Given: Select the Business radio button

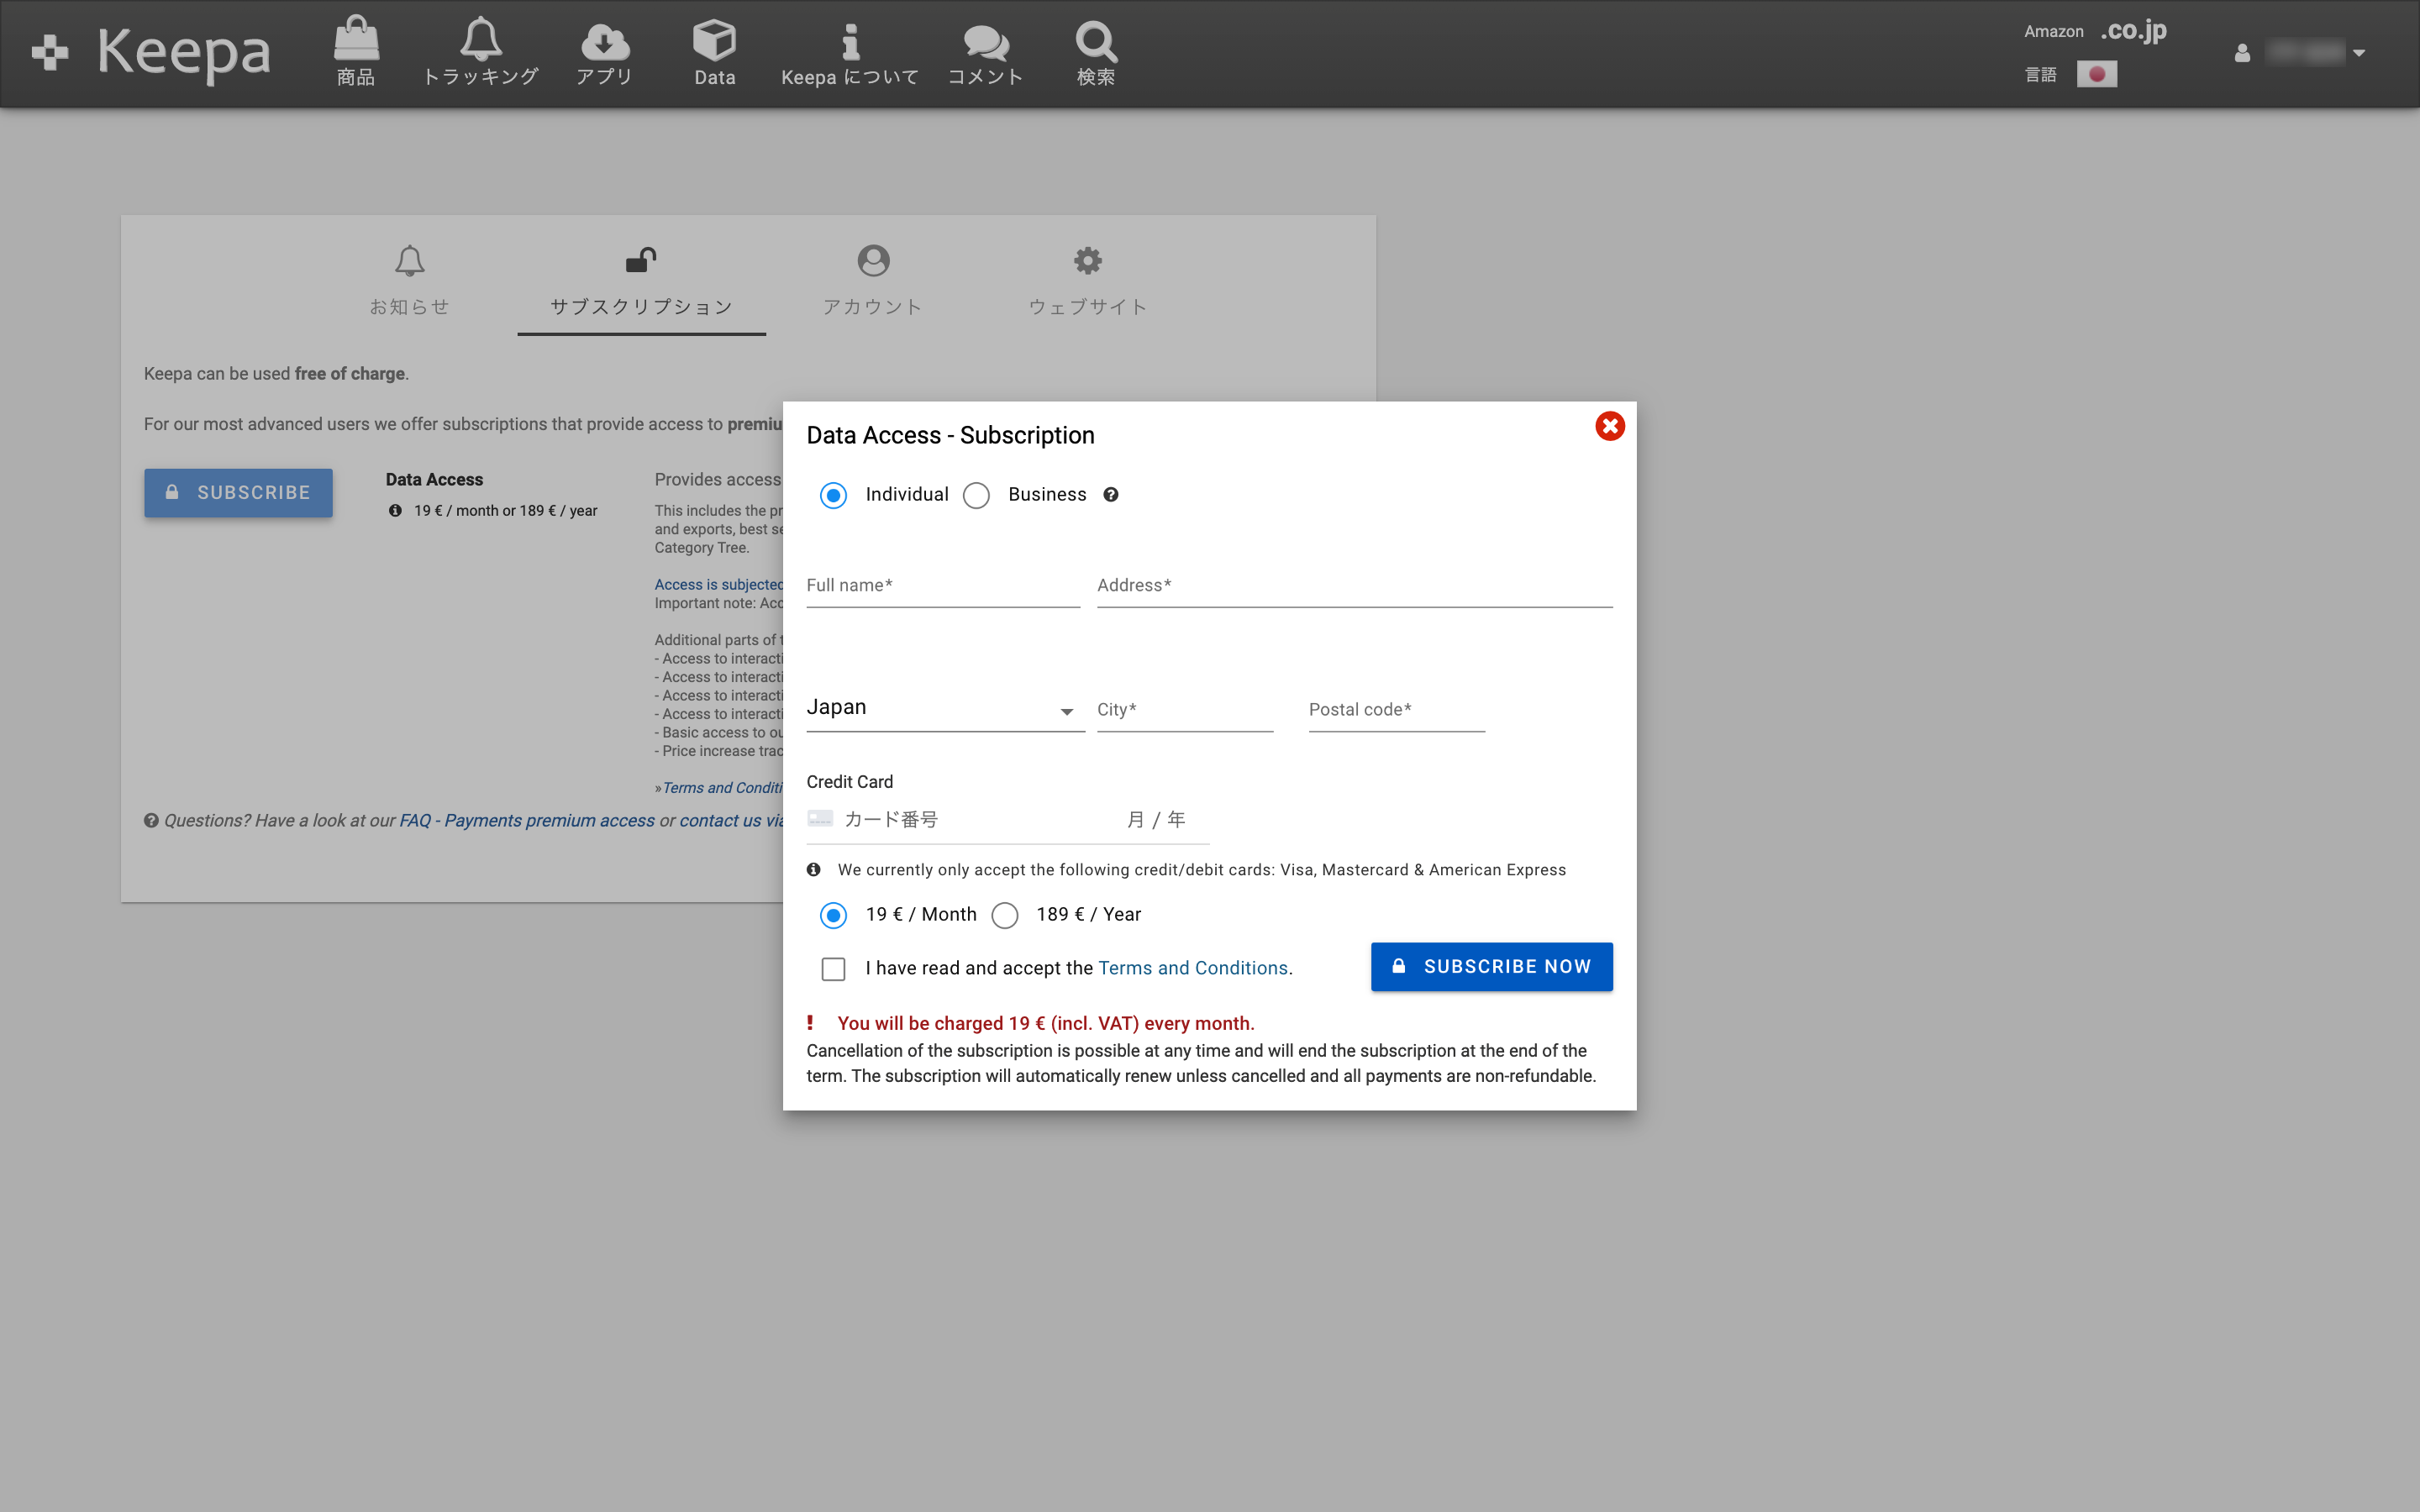Looking at the screenshot, I should pos(976,496).
